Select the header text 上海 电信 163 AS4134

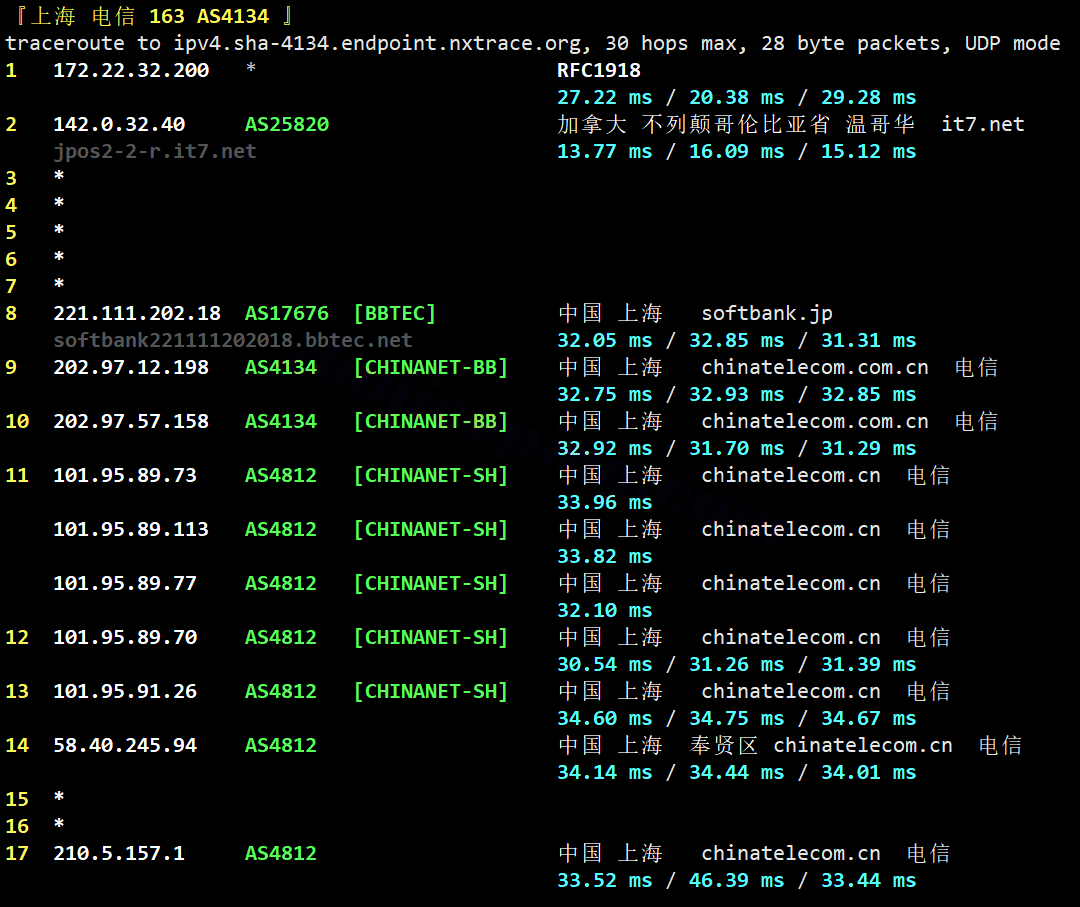pyautogui.click(x=149, y=16)
